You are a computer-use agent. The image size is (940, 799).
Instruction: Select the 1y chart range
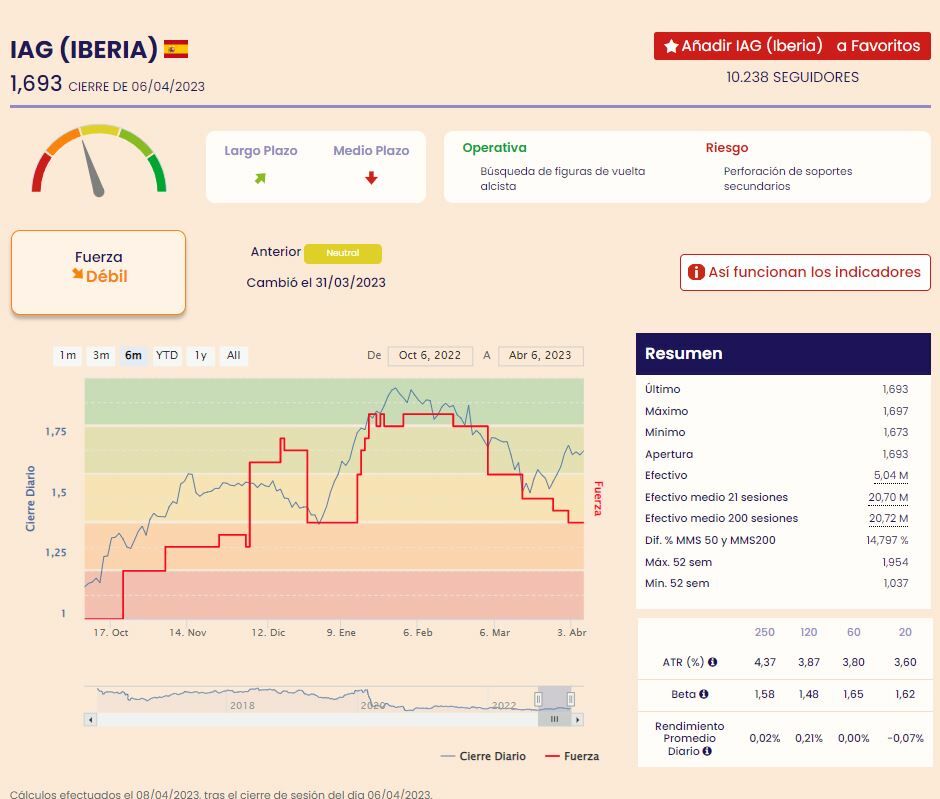pyautogui.click(x=200, y=355)
